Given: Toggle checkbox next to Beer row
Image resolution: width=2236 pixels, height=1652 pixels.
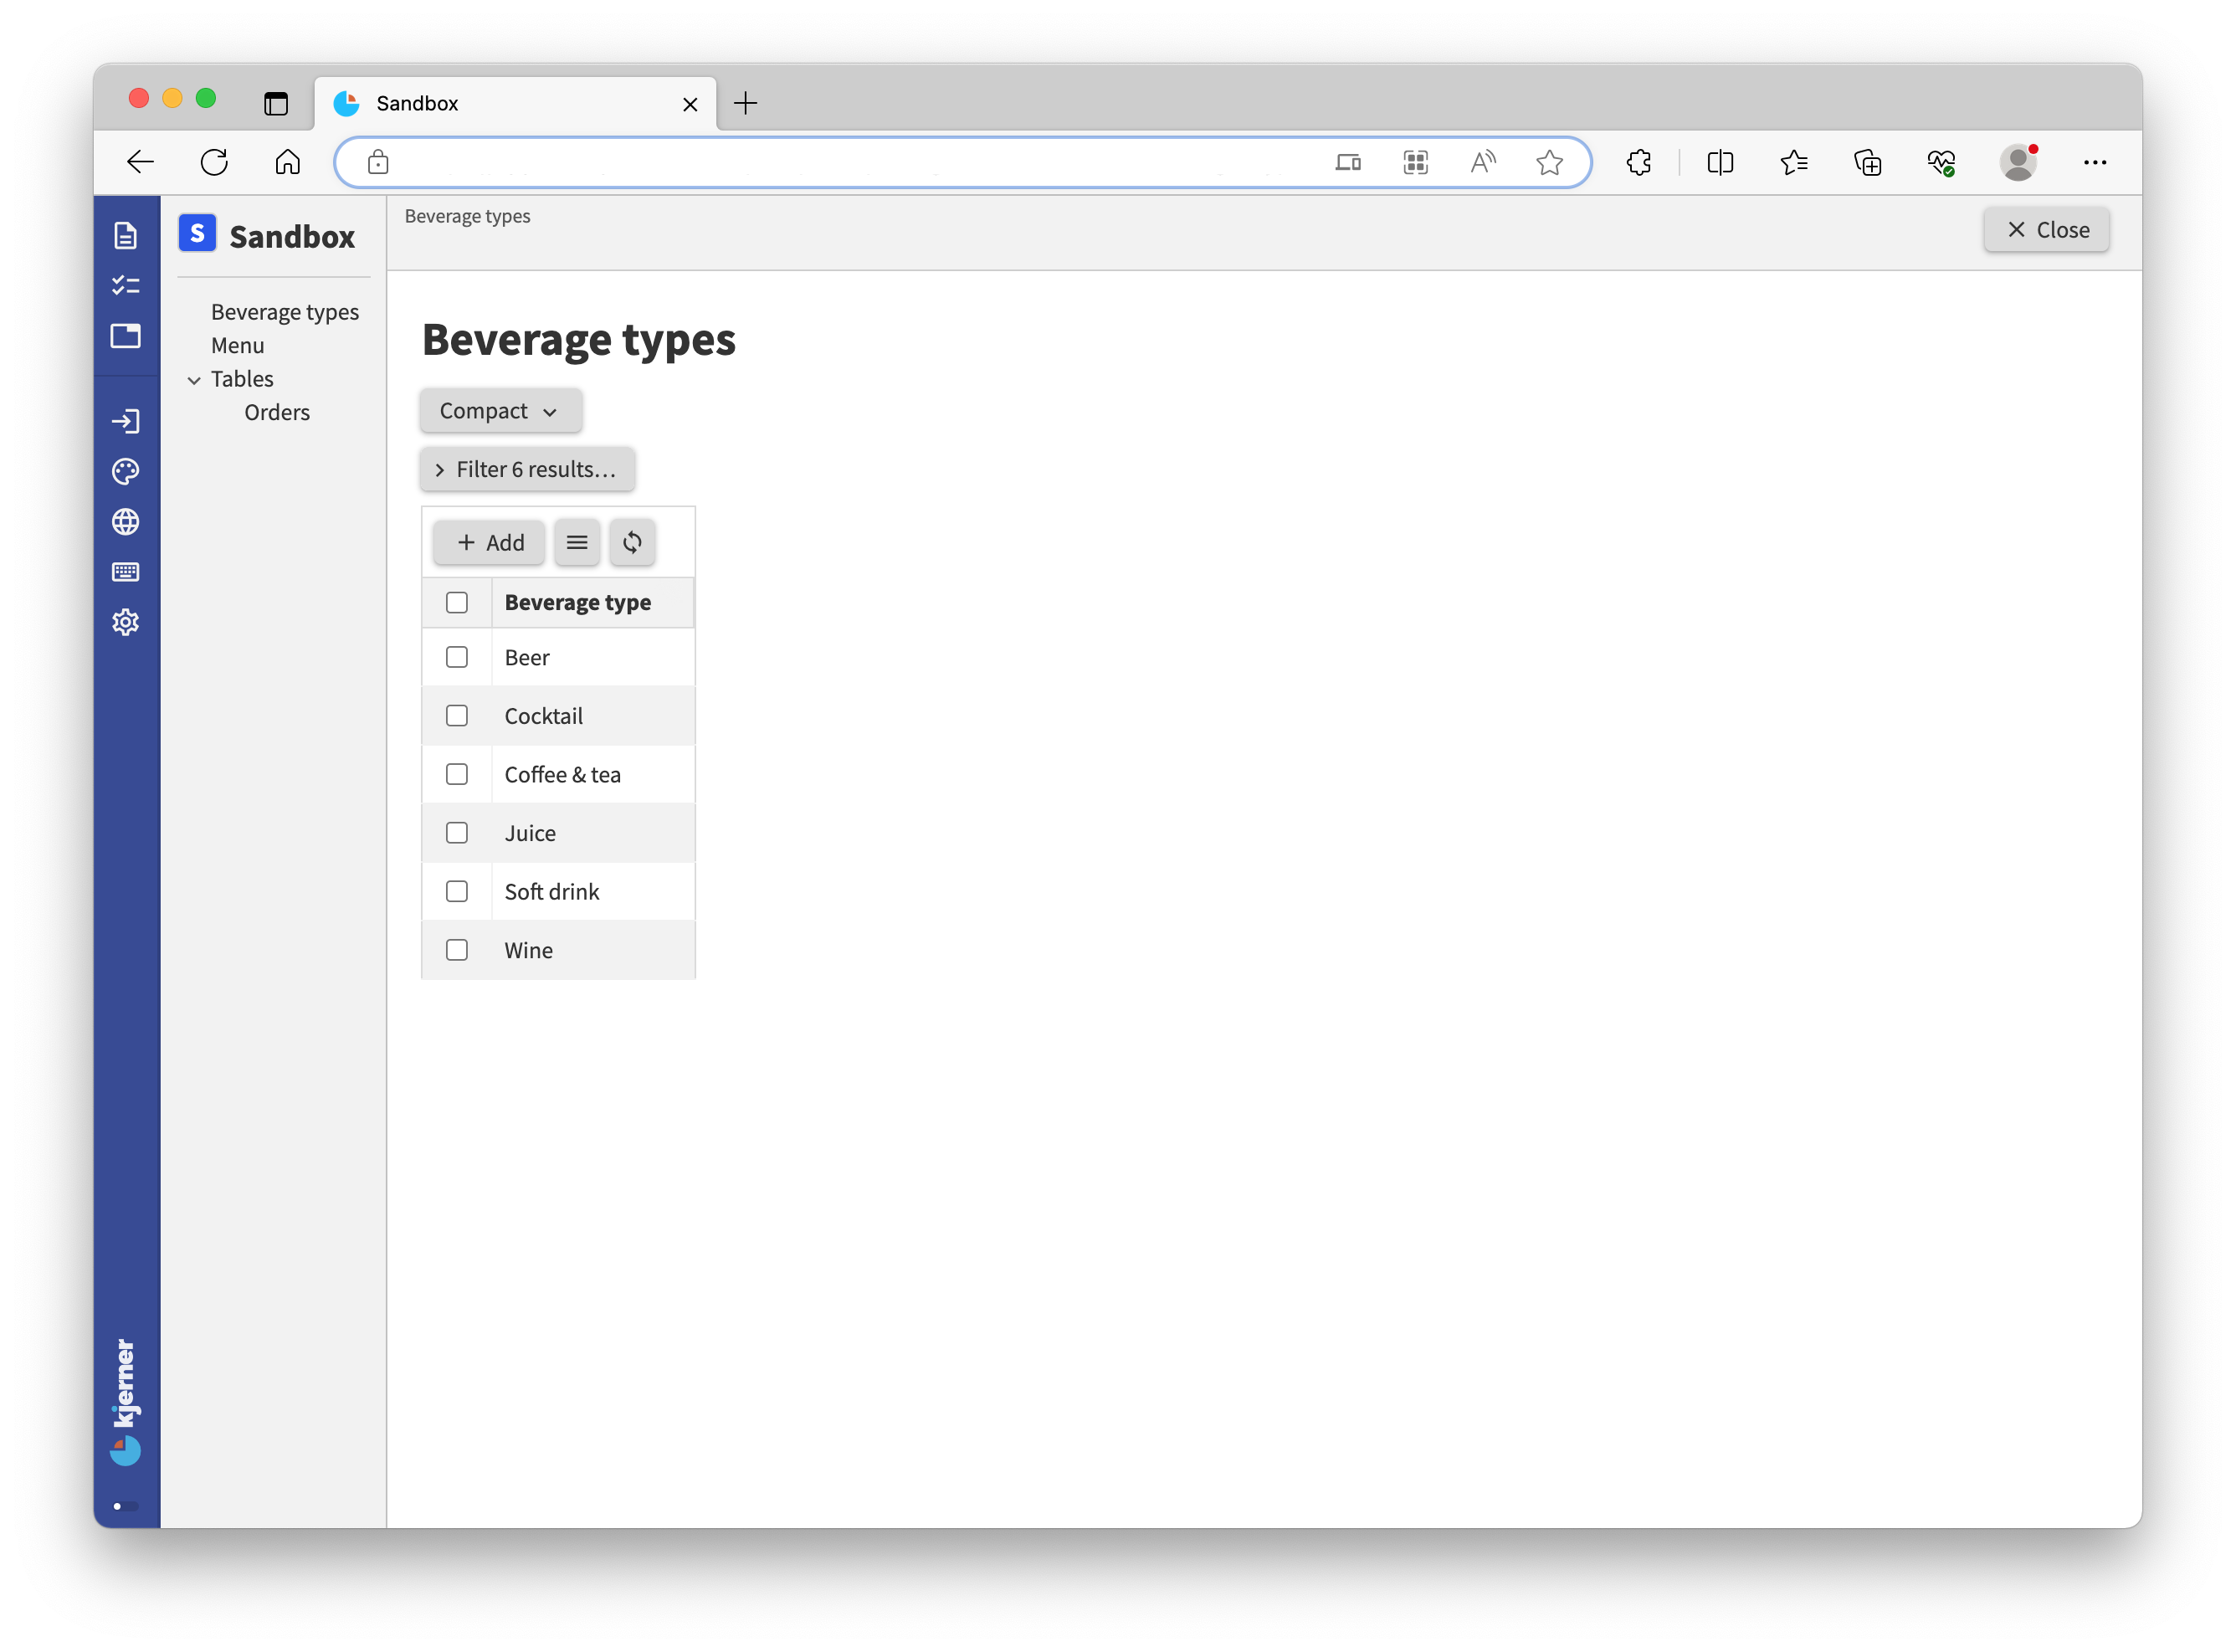Looking at the screenshot, I should click(x=459, y=656).
